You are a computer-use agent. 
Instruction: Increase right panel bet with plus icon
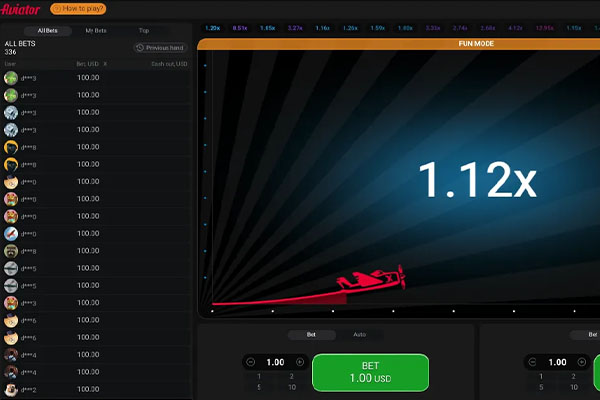(581, 362)
